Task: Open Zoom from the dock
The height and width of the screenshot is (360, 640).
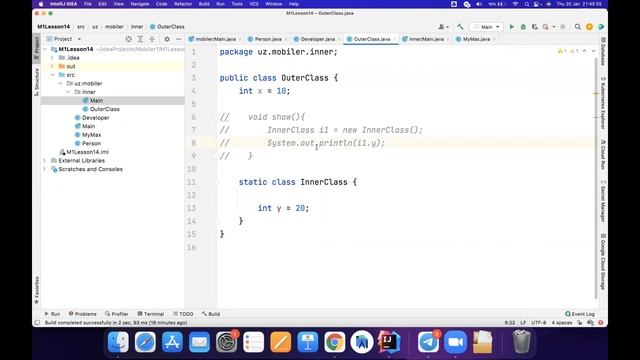Action: (x=456, y=342)
